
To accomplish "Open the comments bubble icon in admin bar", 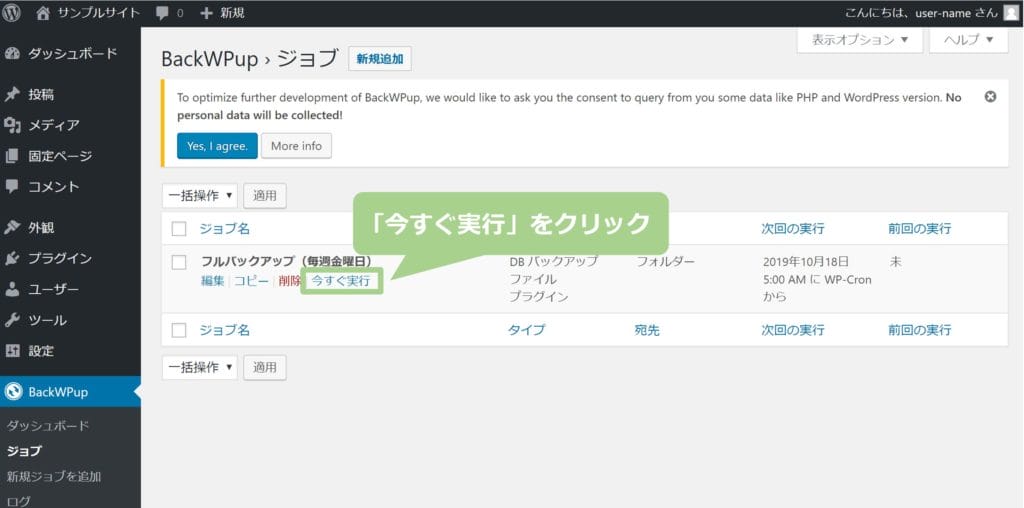I will click(x=162, y=13).
